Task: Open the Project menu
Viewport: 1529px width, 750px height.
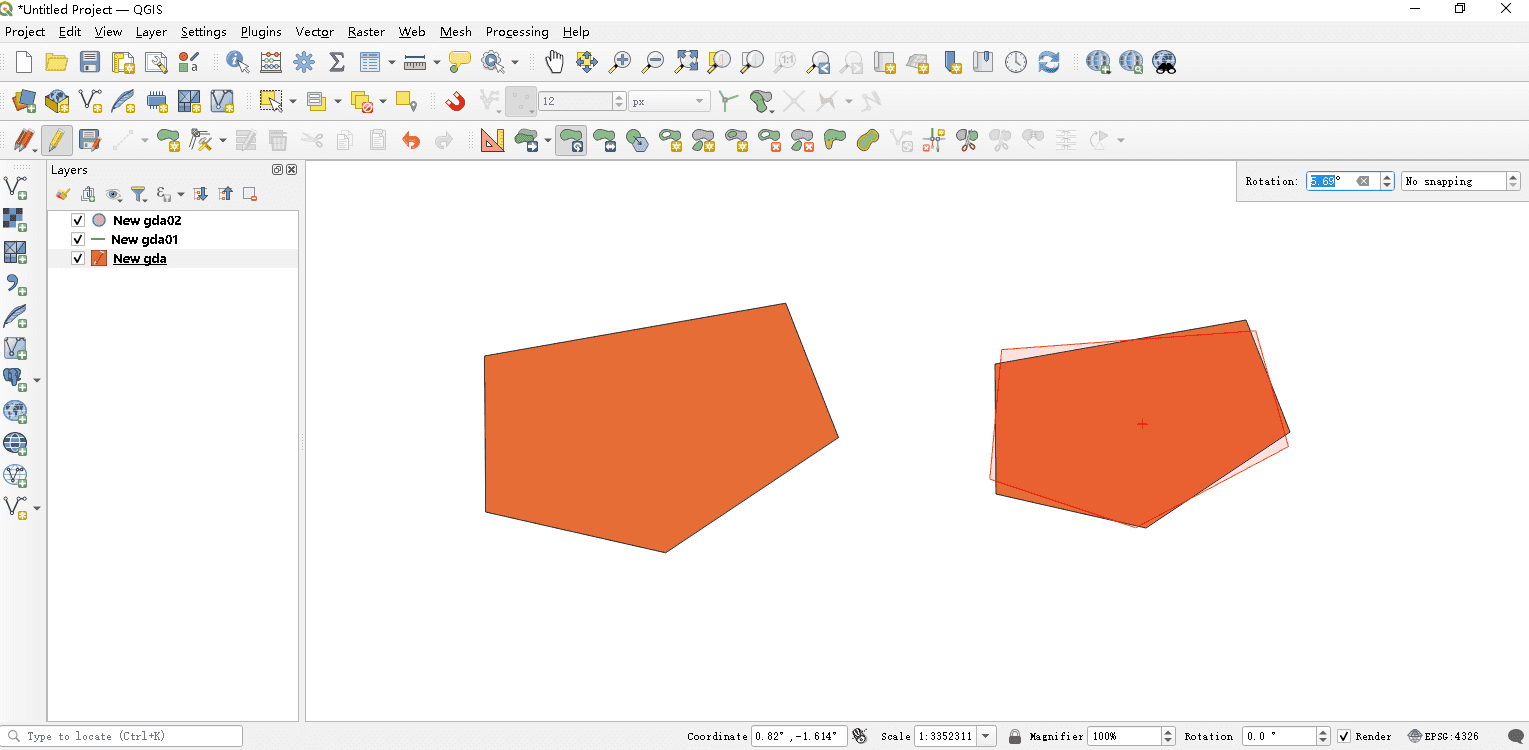Action: click(x=25, y=32)
